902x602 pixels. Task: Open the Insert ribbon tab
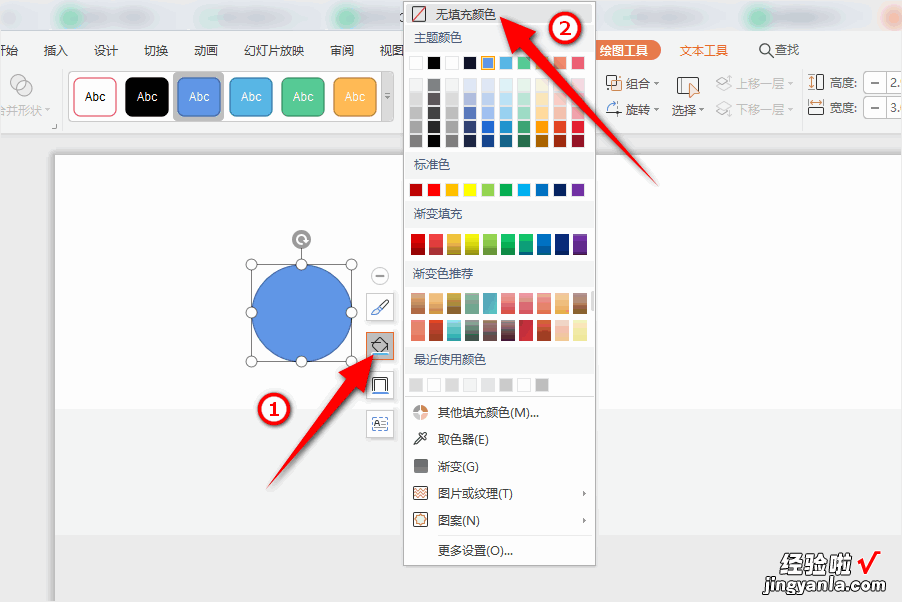(56, 51)
